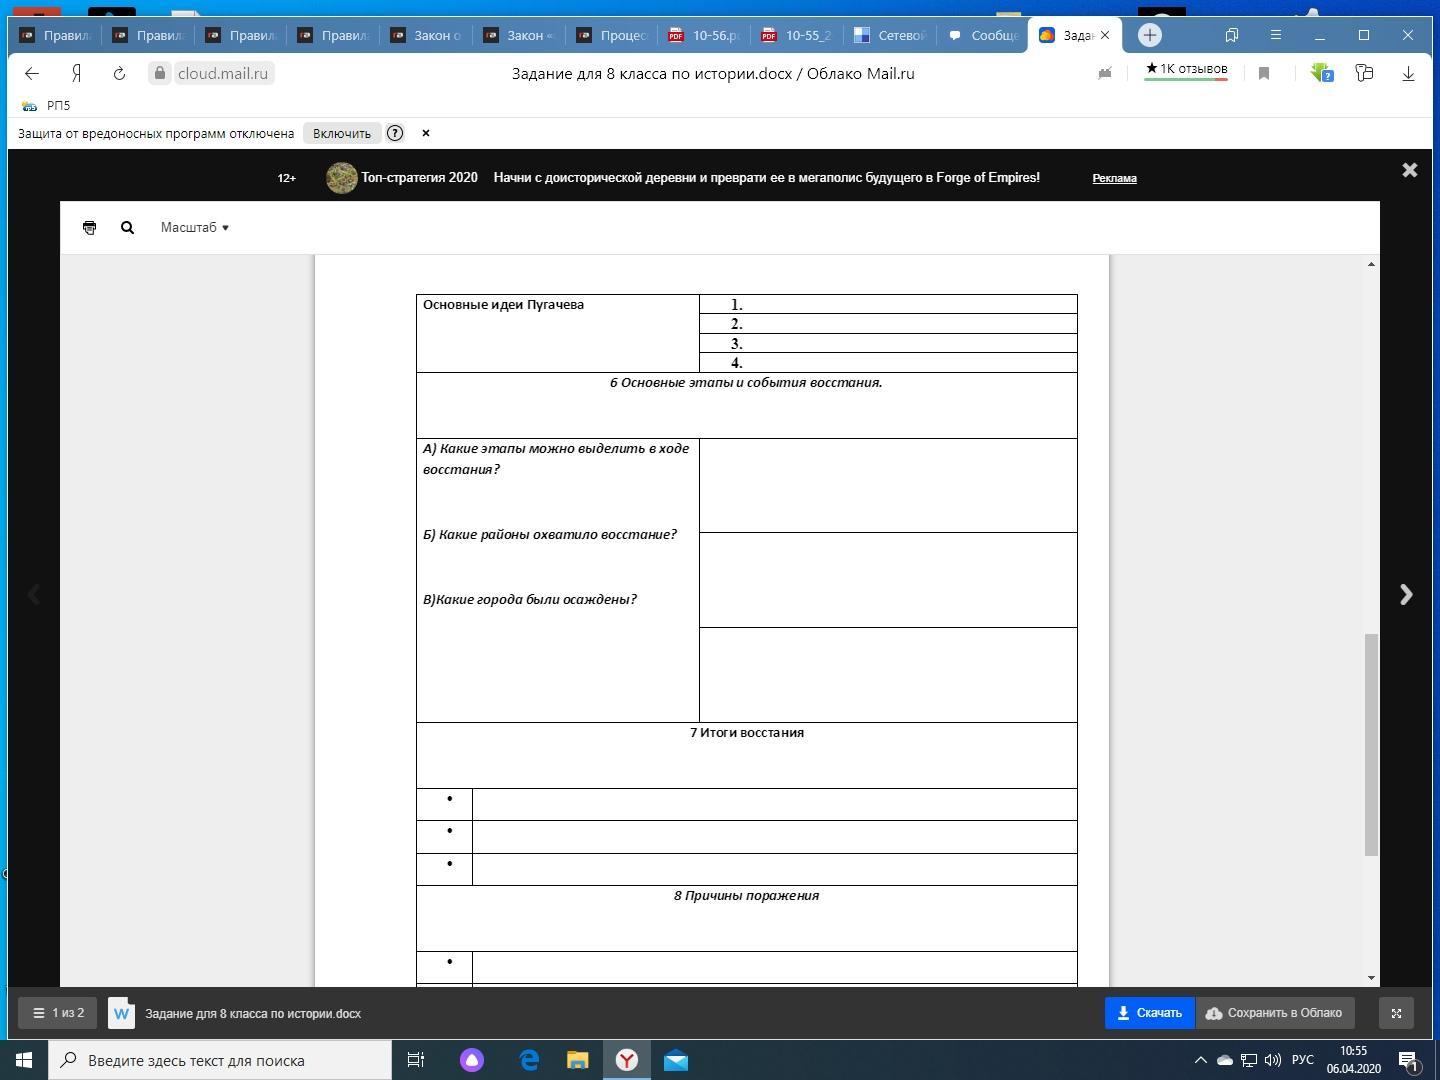Bookmark this page with bookmark icon
The height and width of the screenshot is (1080, 1440).
pos(1264,73)
